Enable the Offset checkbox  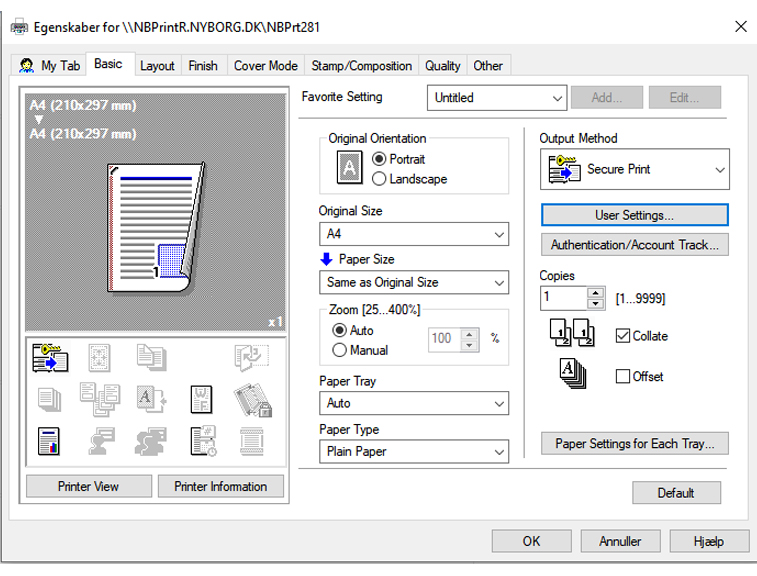(x=623, y=377)
